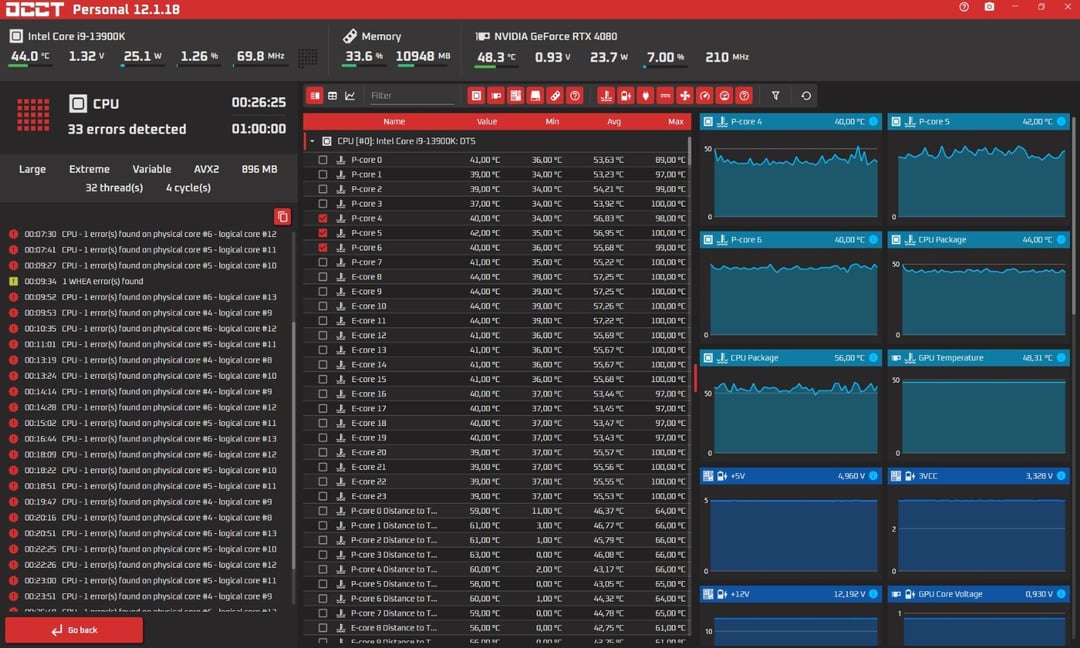Select the P-core 3 Distance to T... row
This screenshot has width=1080, height=648.
pyautogui.click(x=496, y=555)
